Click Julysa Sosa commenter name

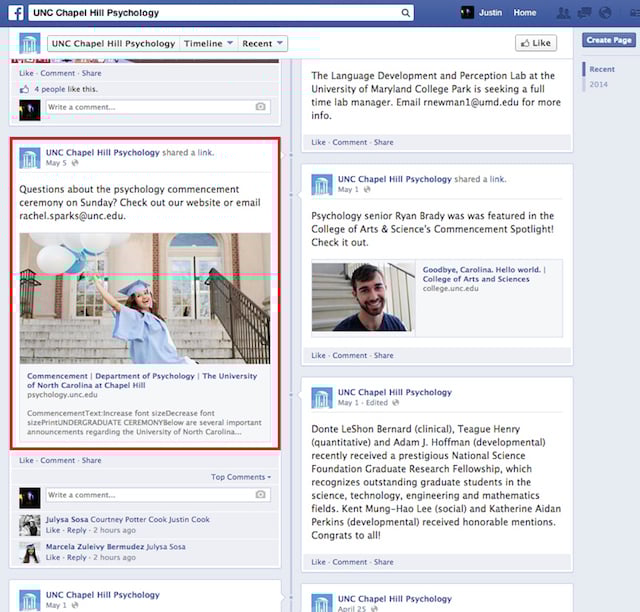[x=67, y=519]
